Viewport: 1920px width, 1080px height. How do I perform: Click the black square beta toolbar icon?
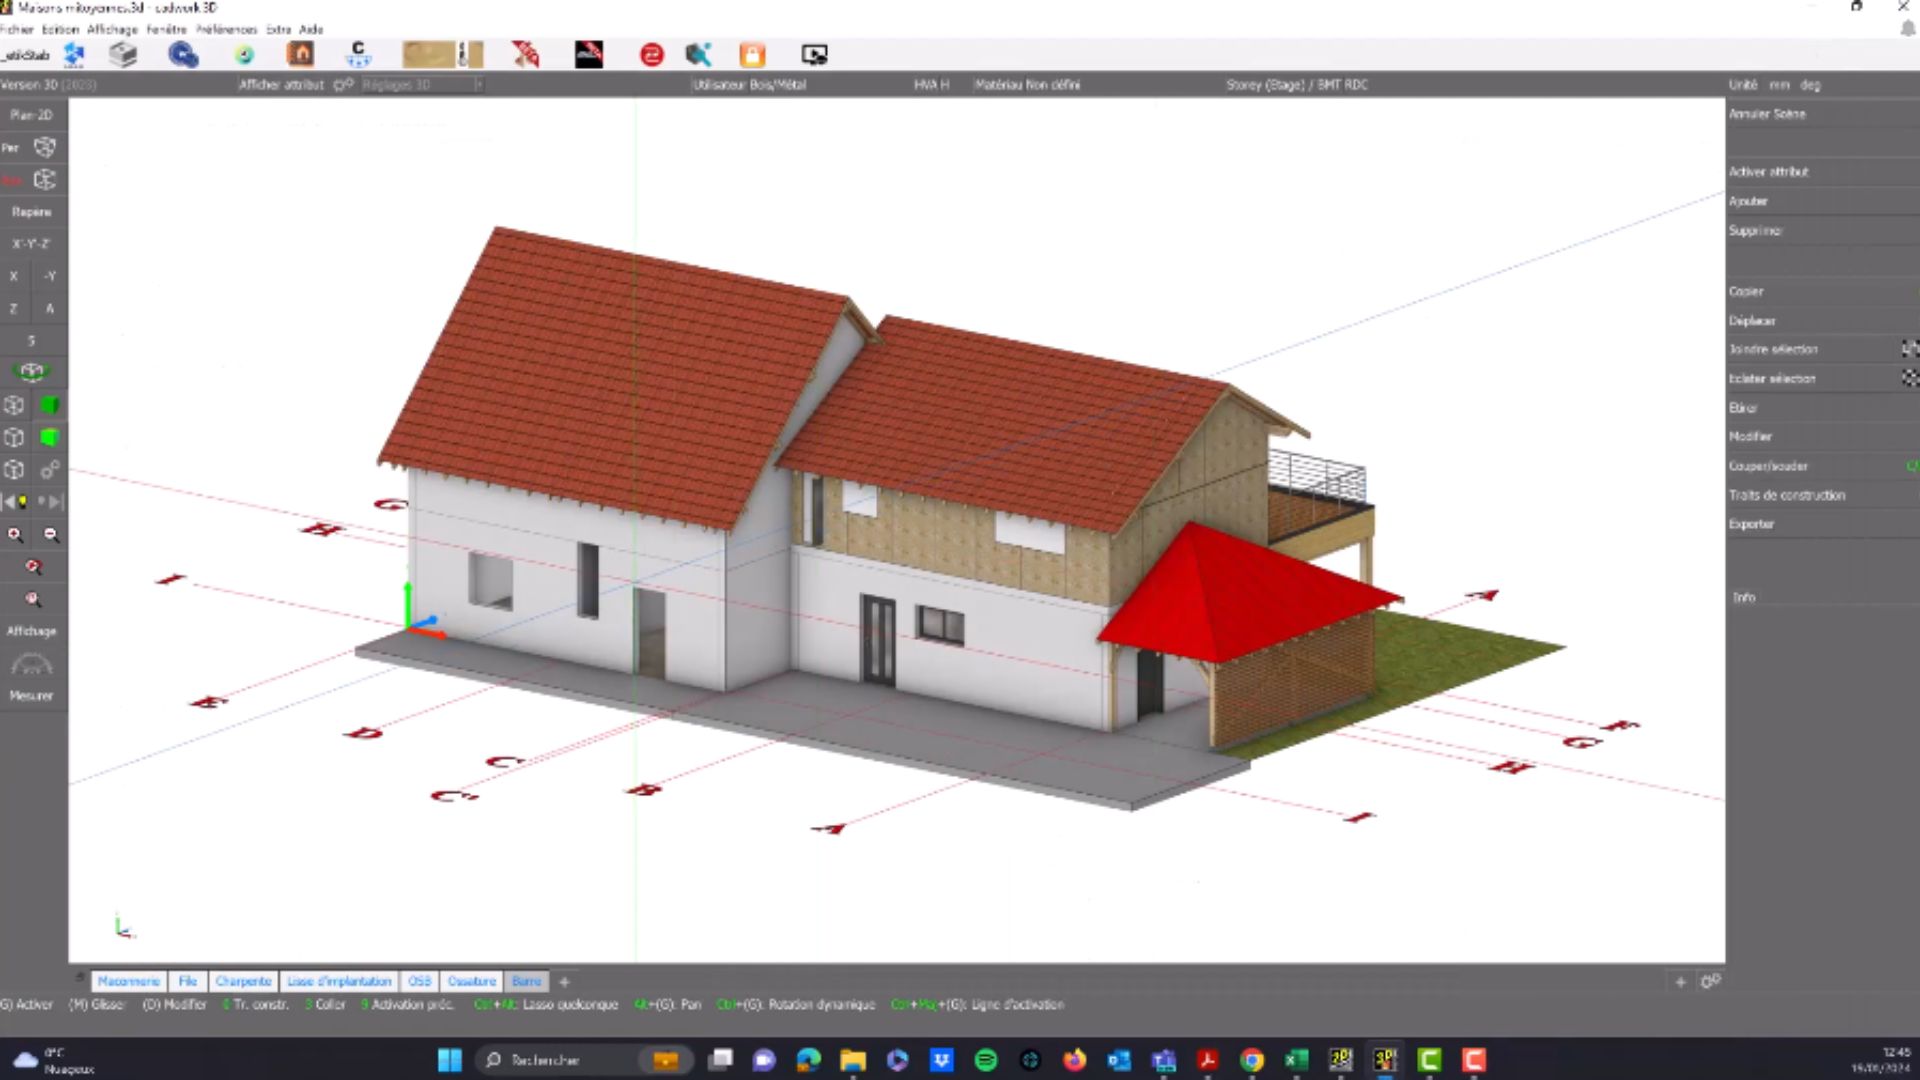pos(589,54)
